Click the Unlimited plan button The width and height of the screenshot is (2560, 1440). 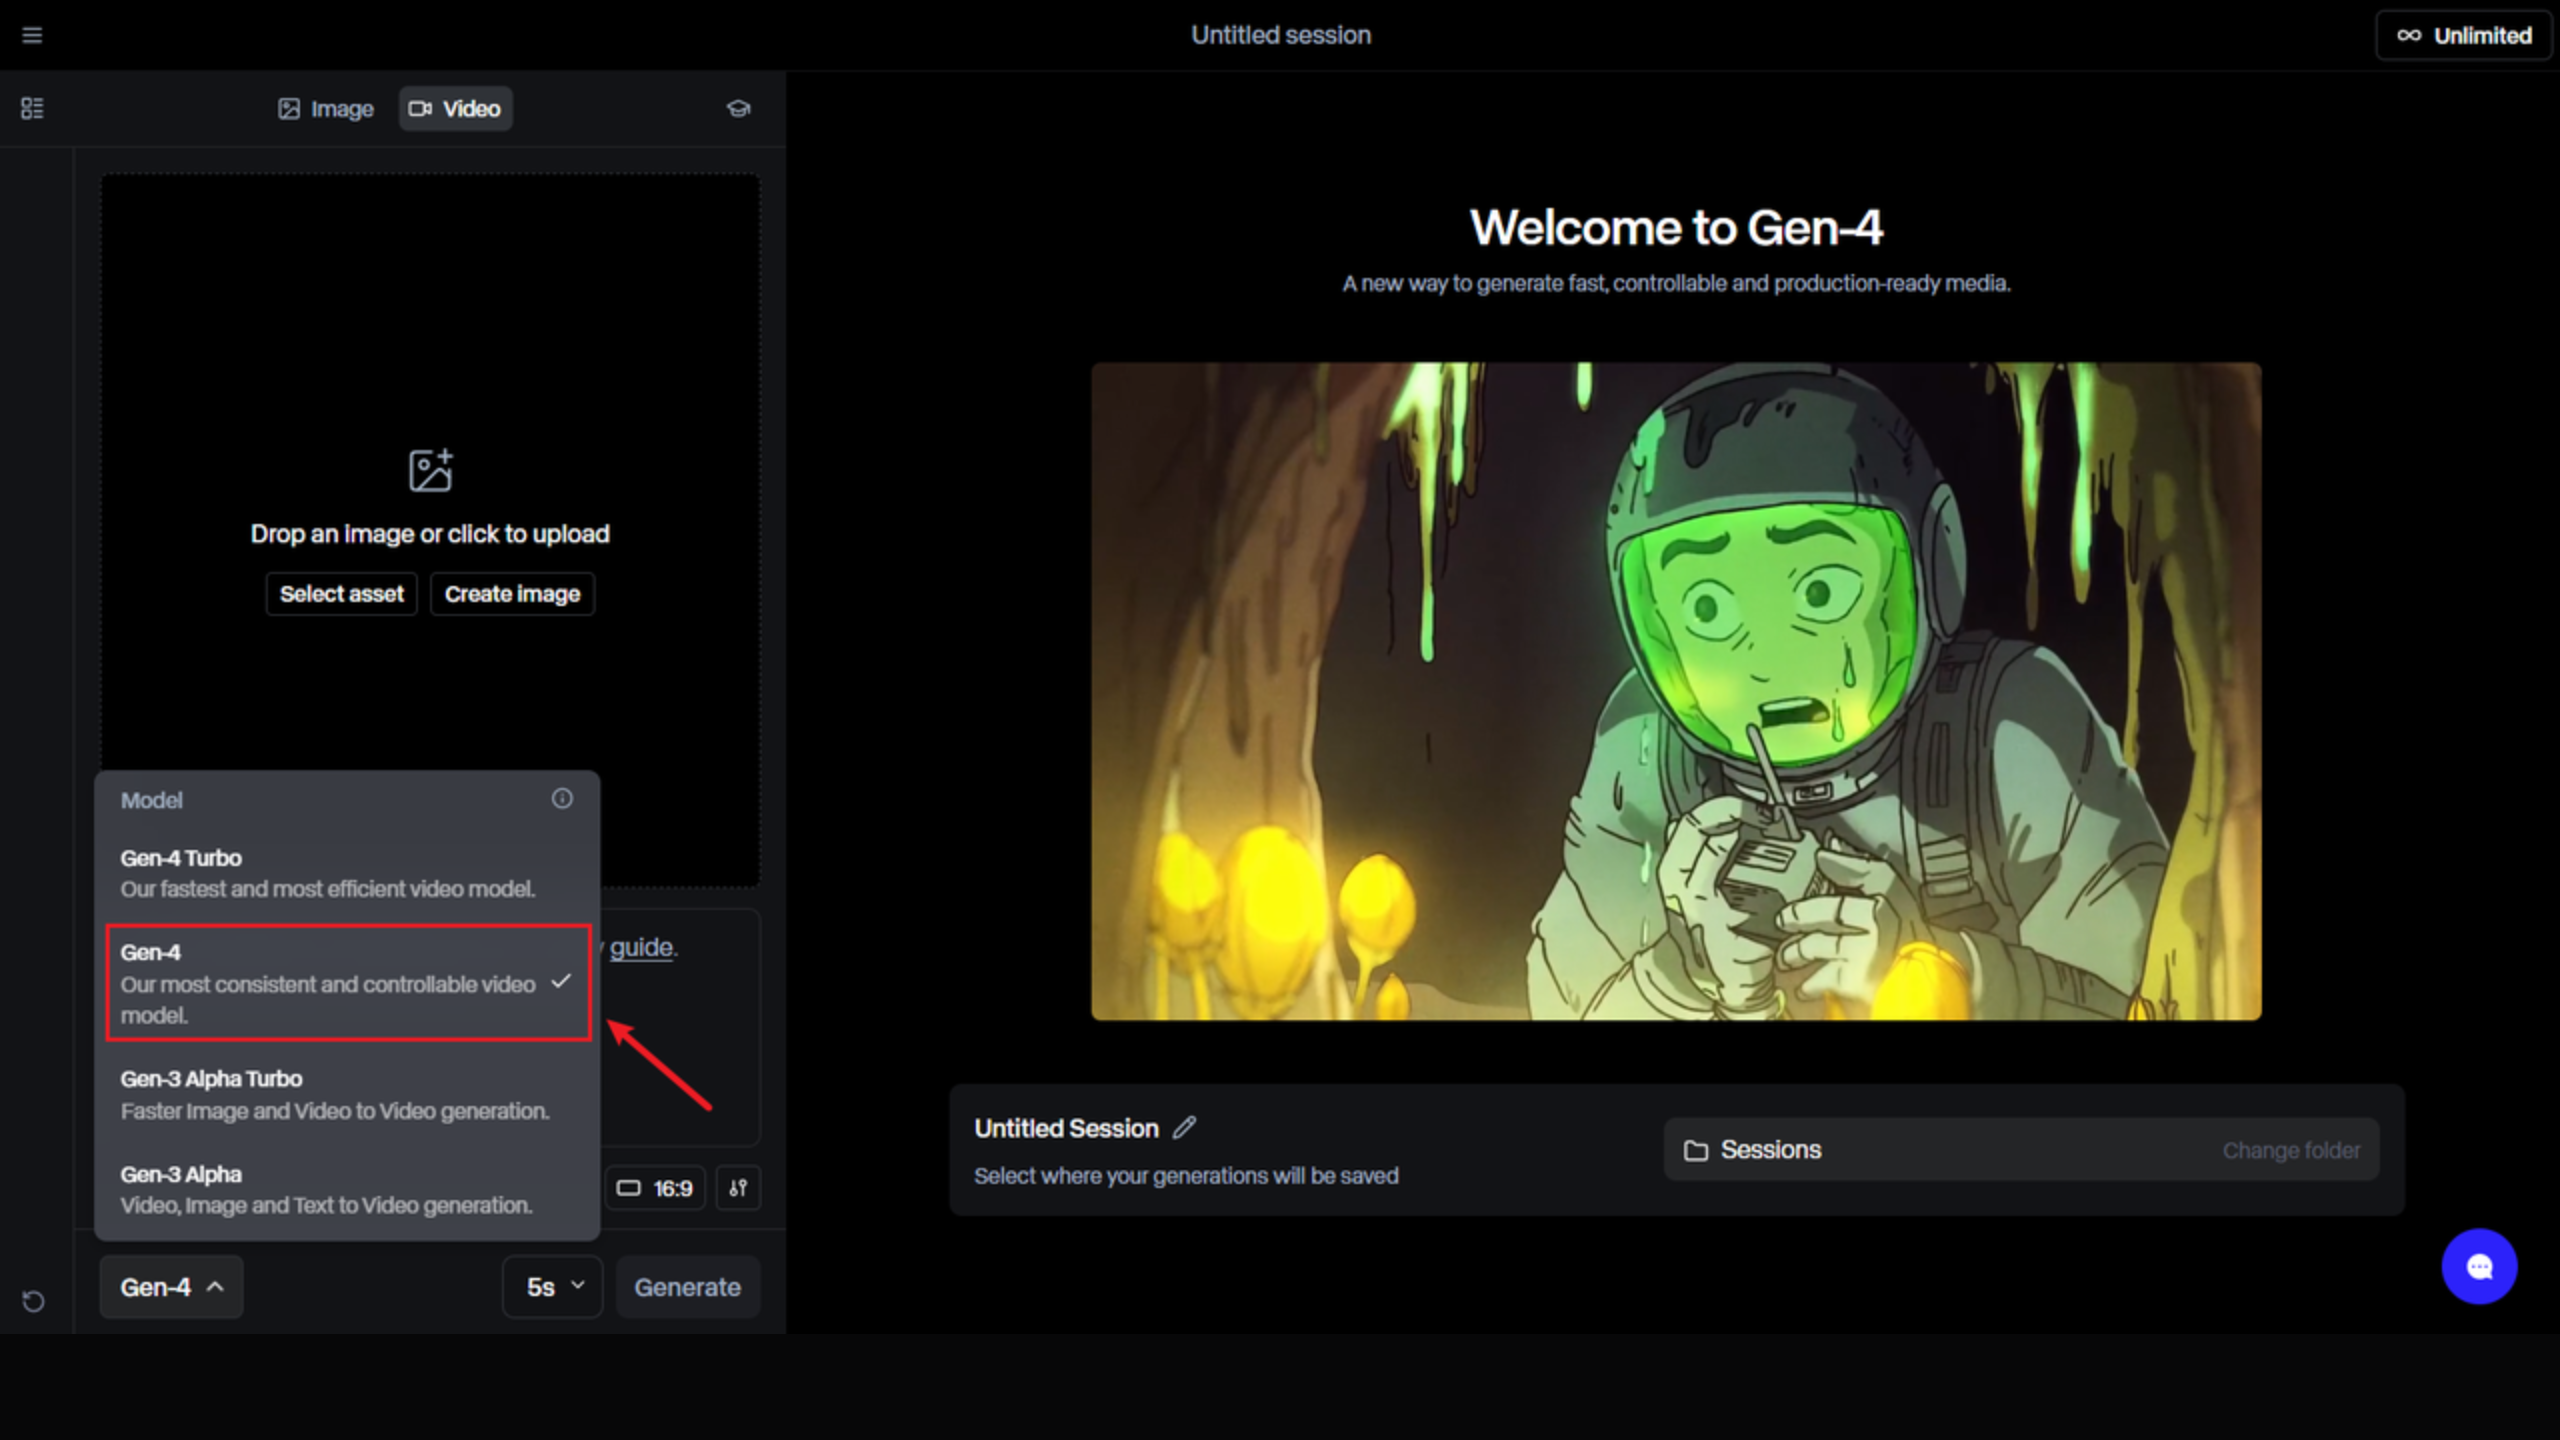(2463, 36)
